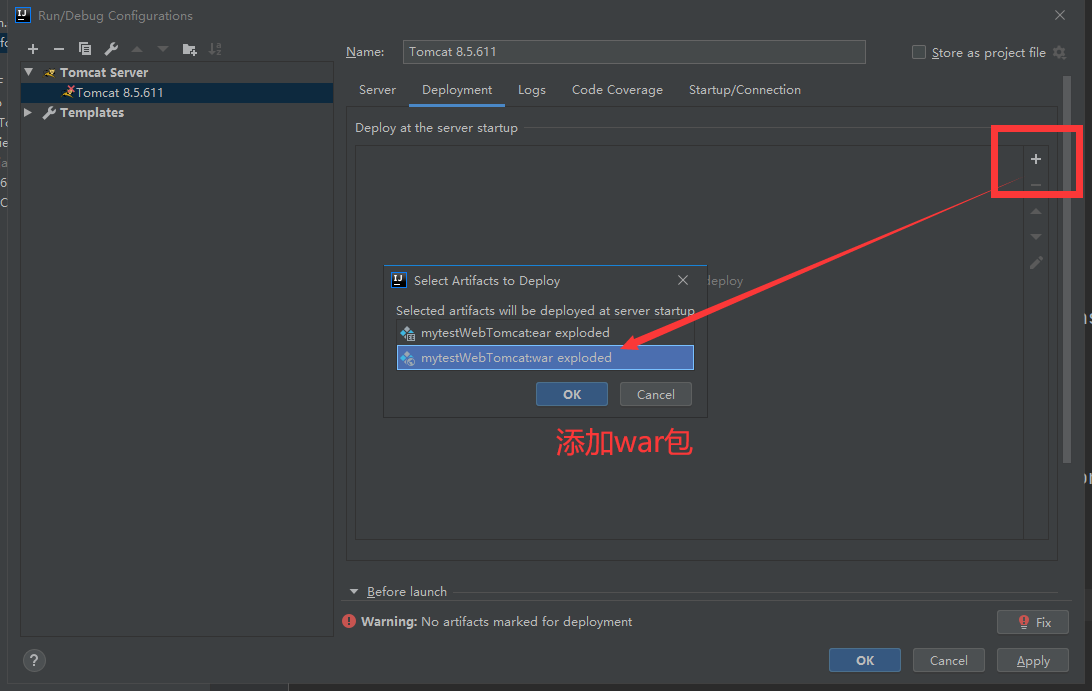Add new run configuration with plus icon

tap(33, 49)
